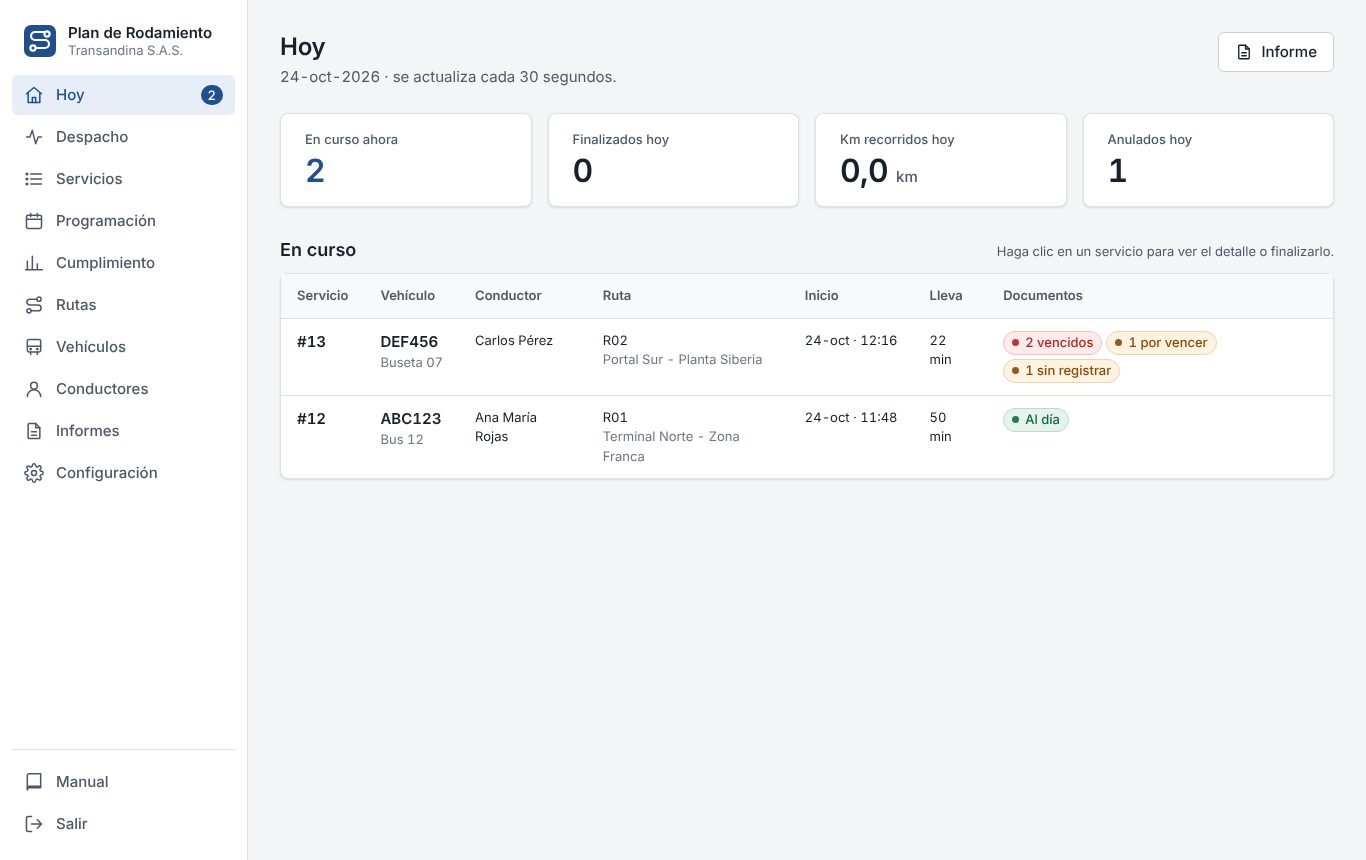Click the 'Al día' green badge
This screenshot has width=1366, height=860.
click(1036, 420)
